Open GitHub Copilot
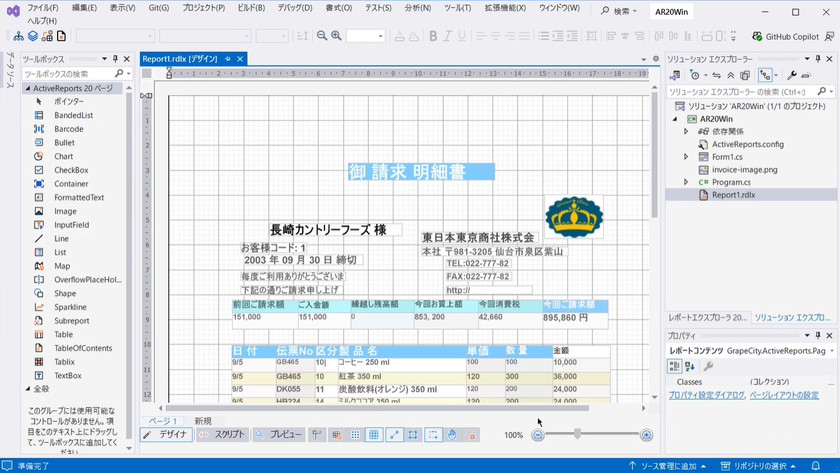 (784, 36)
